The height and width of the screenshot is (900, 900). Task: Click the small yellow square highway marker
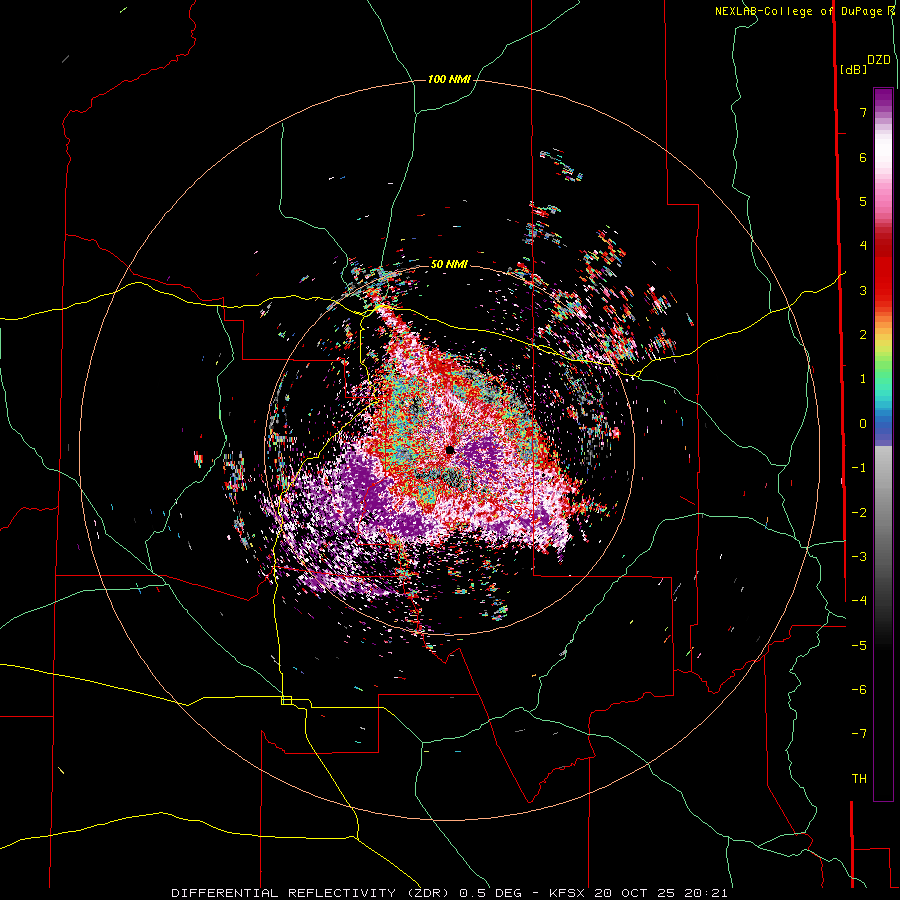286,700
